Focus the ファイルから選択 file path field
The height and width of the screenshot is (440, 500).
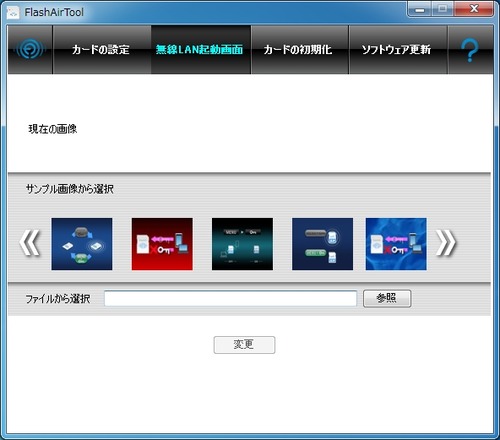coord(230,298)
